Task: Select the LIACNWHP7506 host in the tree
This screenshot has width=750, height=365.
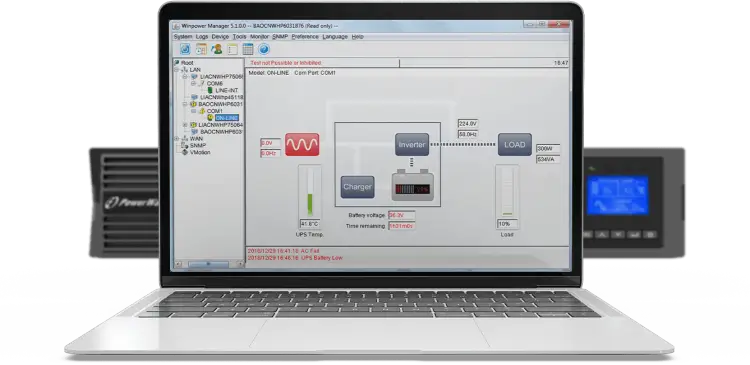Action: (221, 77)
